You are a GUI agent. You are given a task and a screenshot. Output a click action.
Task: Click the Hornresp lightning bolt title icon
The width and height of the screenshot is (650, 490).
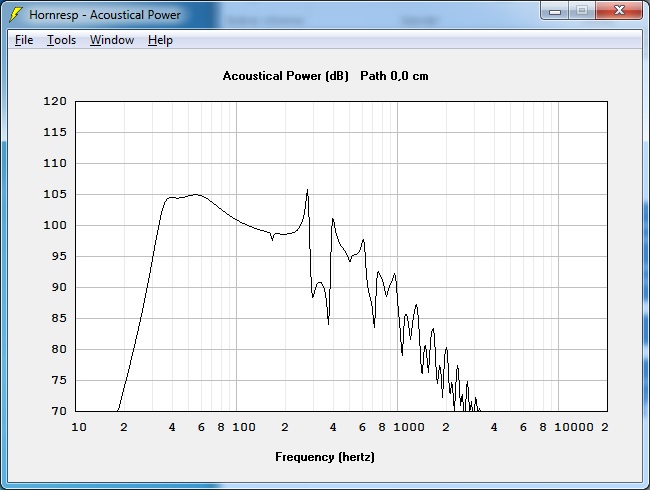[16, 15]
